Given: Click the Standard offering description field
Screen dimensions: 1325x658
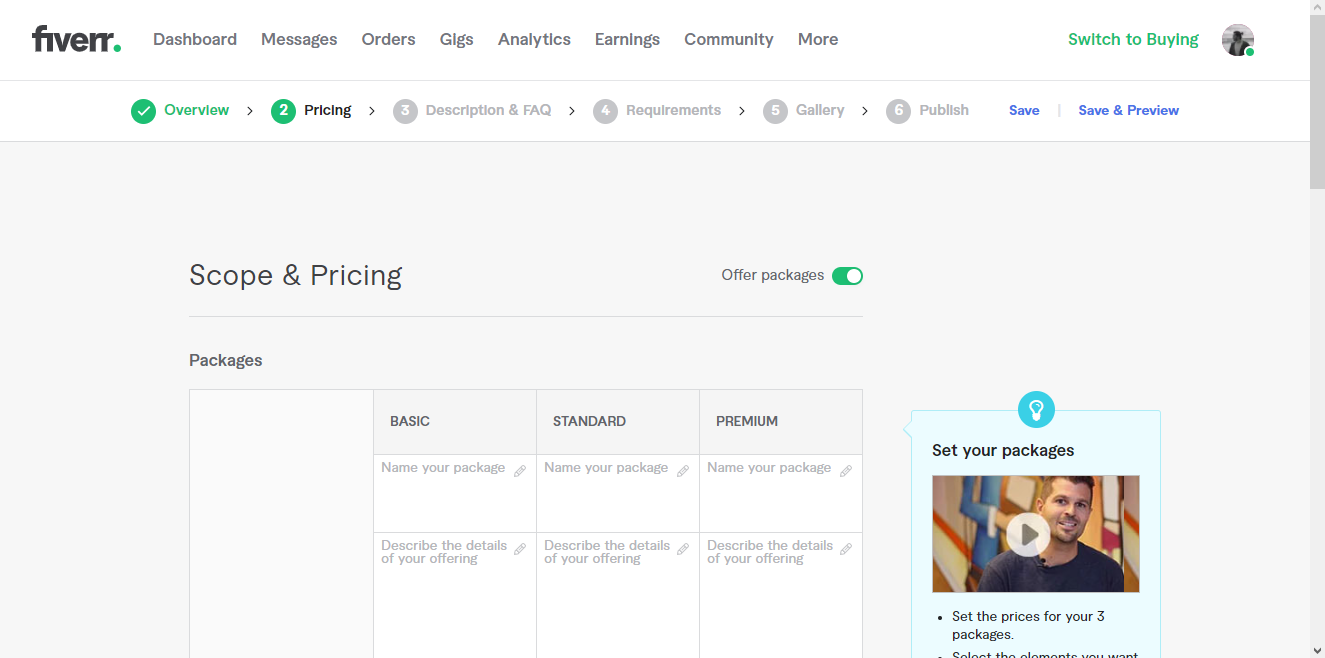Looking at the screenshot, I should point(618,595).
